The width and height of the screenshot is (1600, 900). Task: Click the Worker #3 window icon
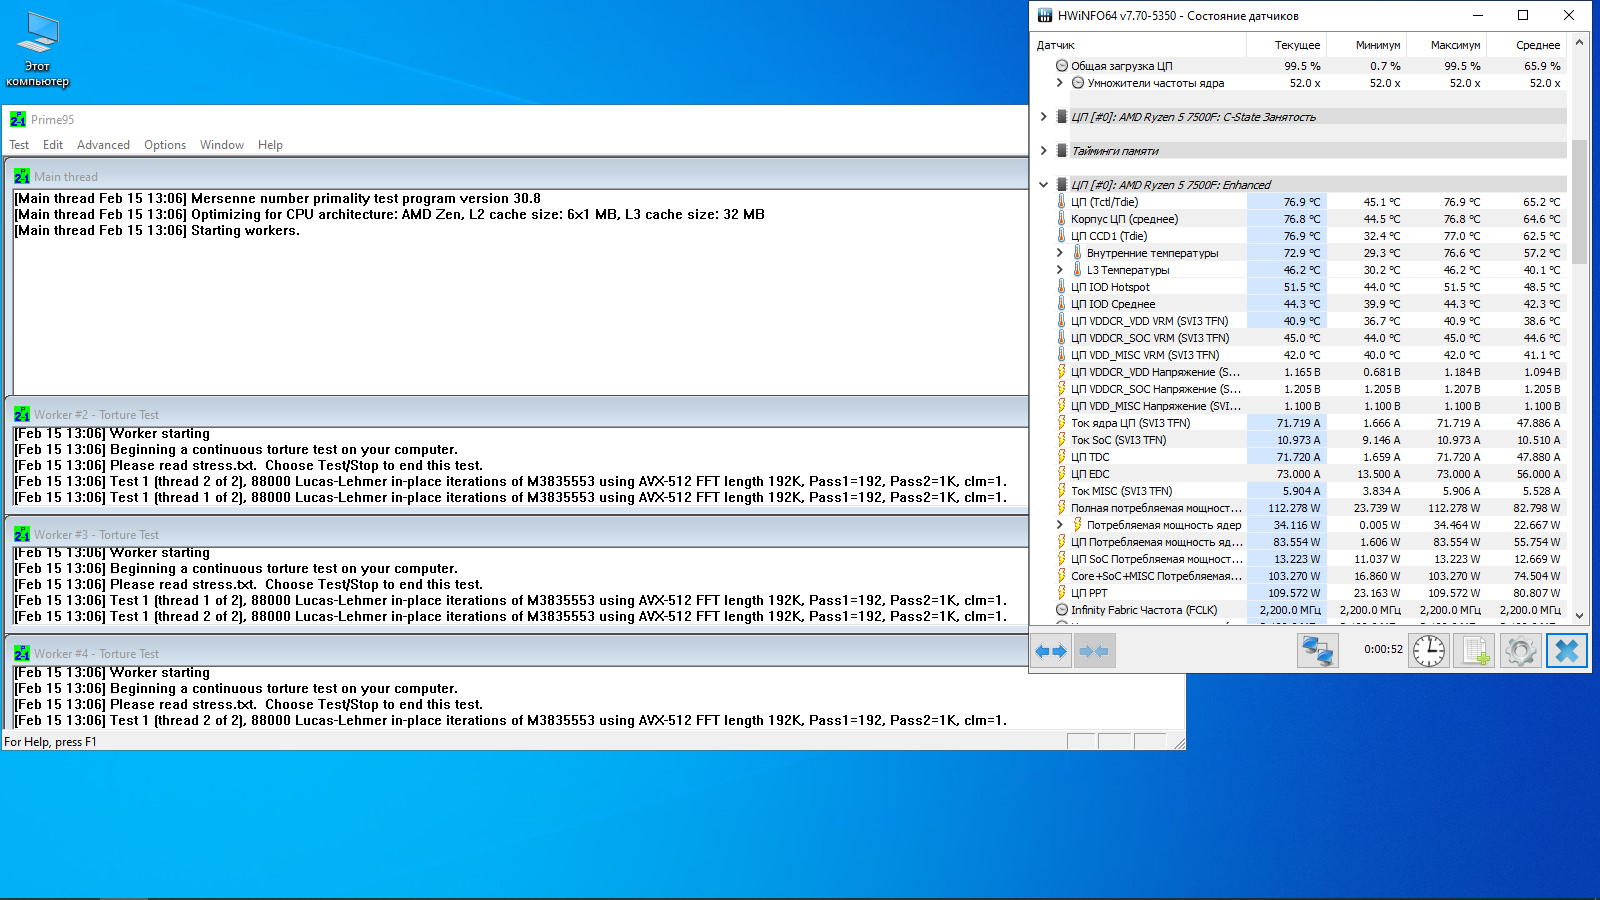[x=22, y=534]
